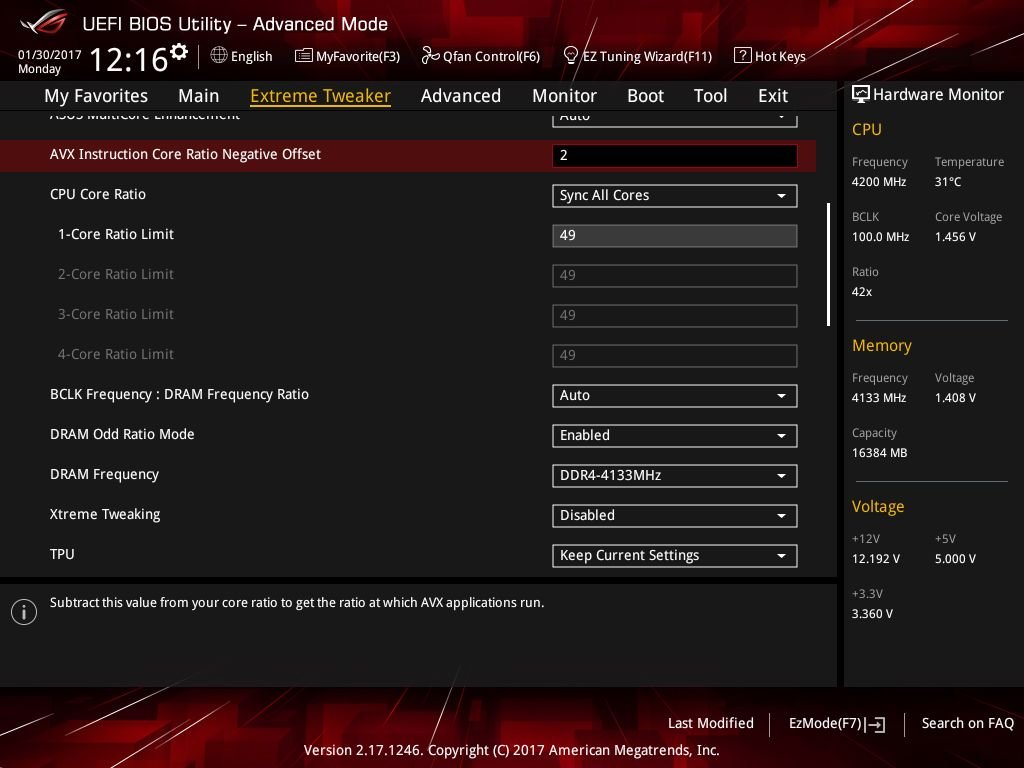1024x768 pixels.
Task: Click the vertical scrollbar thumb
Action: (828, 264)
